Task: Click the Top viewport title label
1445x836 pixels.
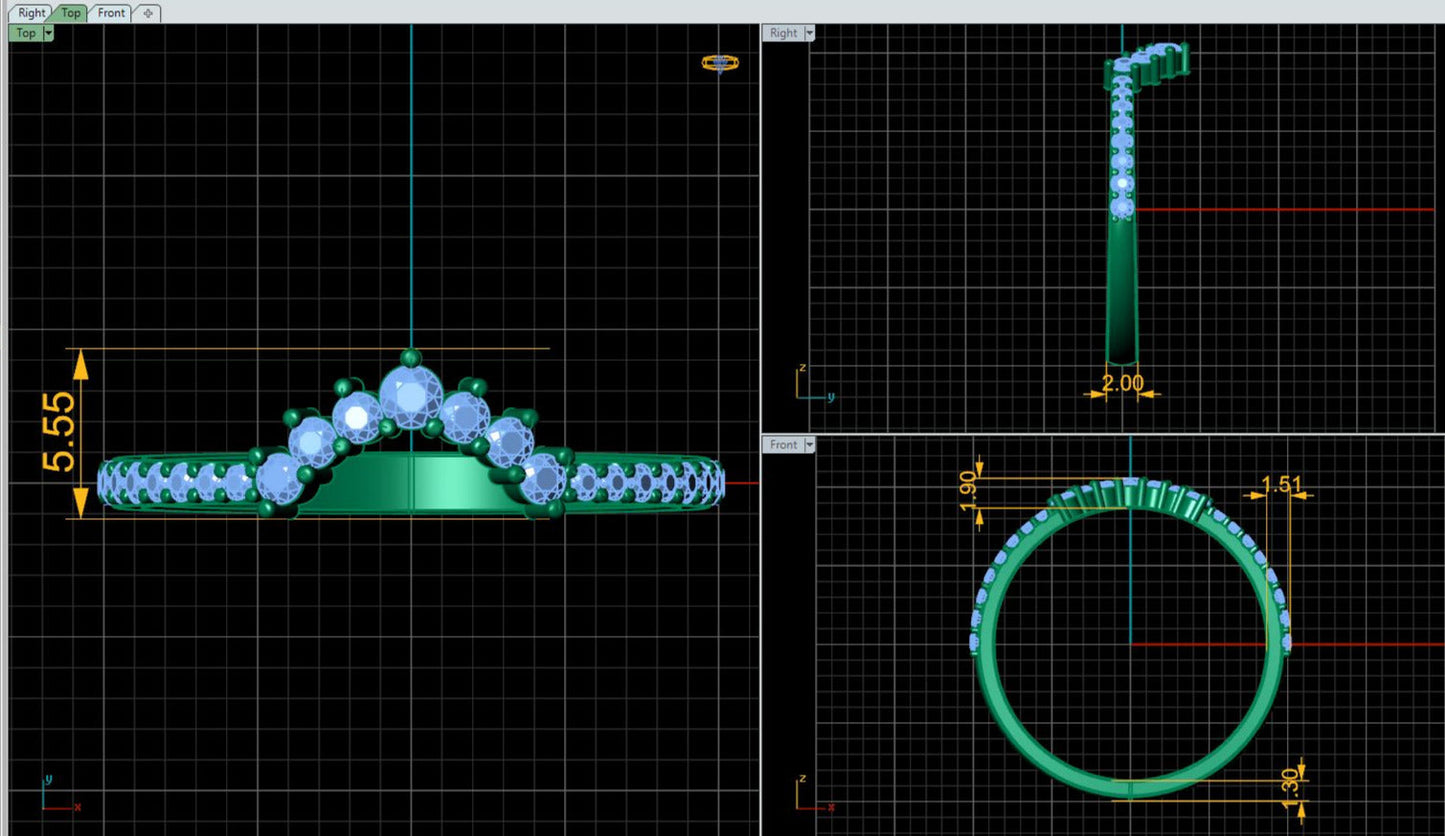Action: pyautogui.click(x=25, y=33)
